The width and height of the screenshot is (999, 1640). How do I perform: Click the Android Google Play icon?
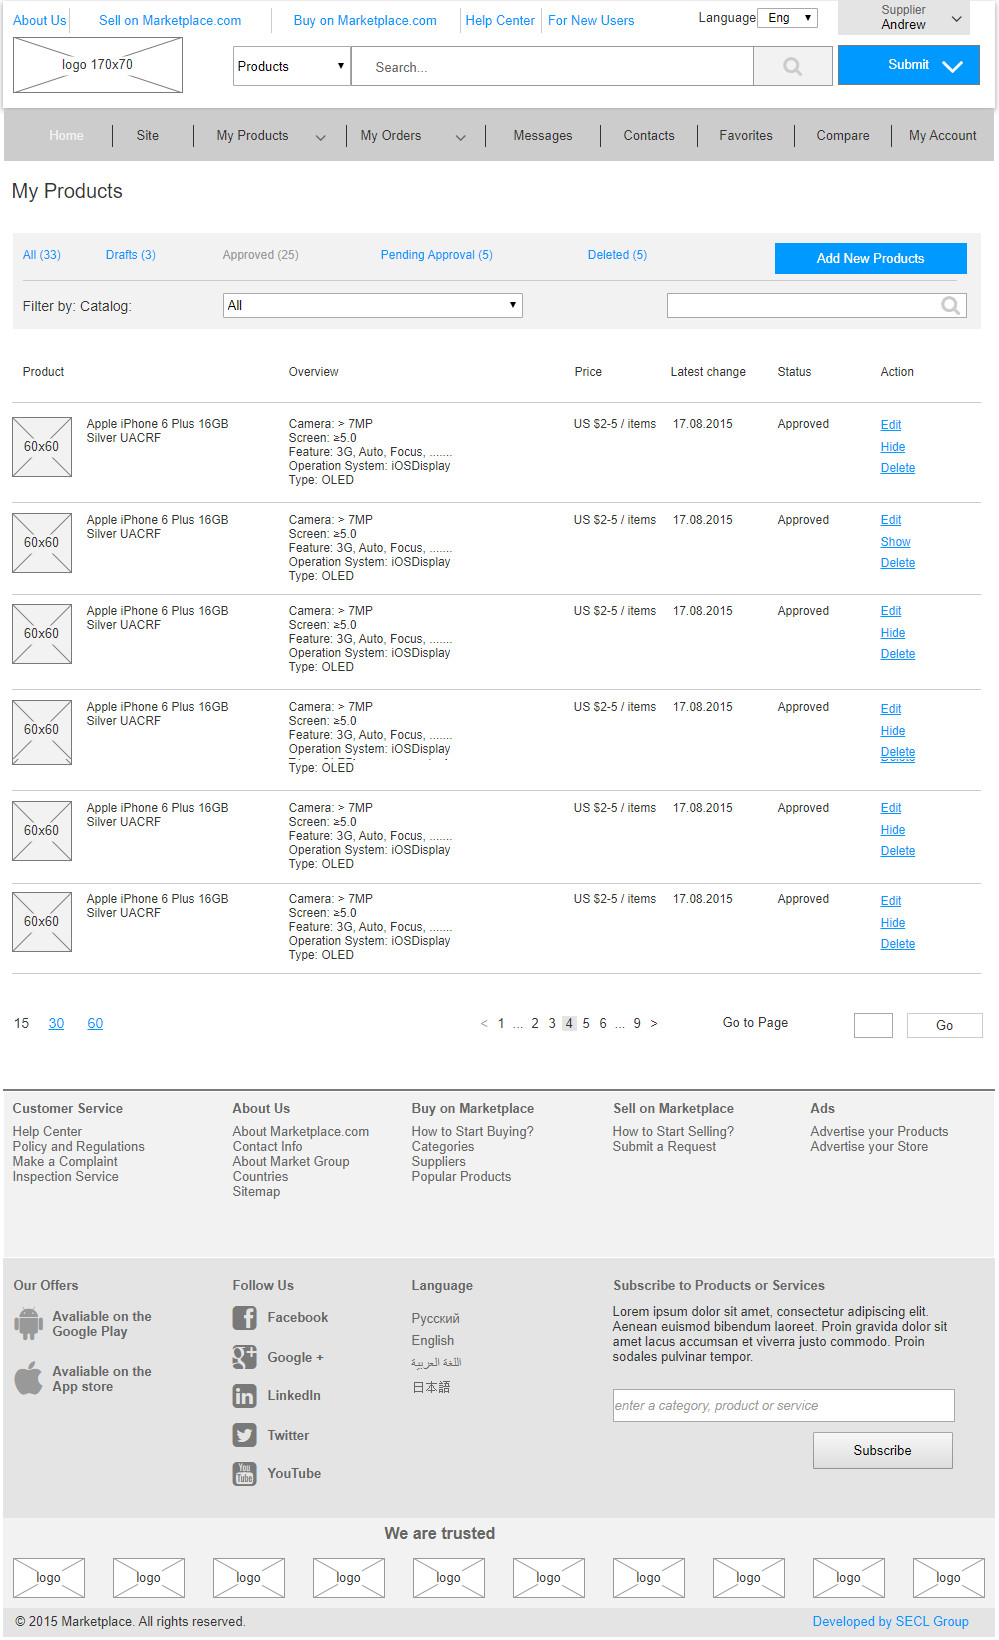click(29, 1323)
